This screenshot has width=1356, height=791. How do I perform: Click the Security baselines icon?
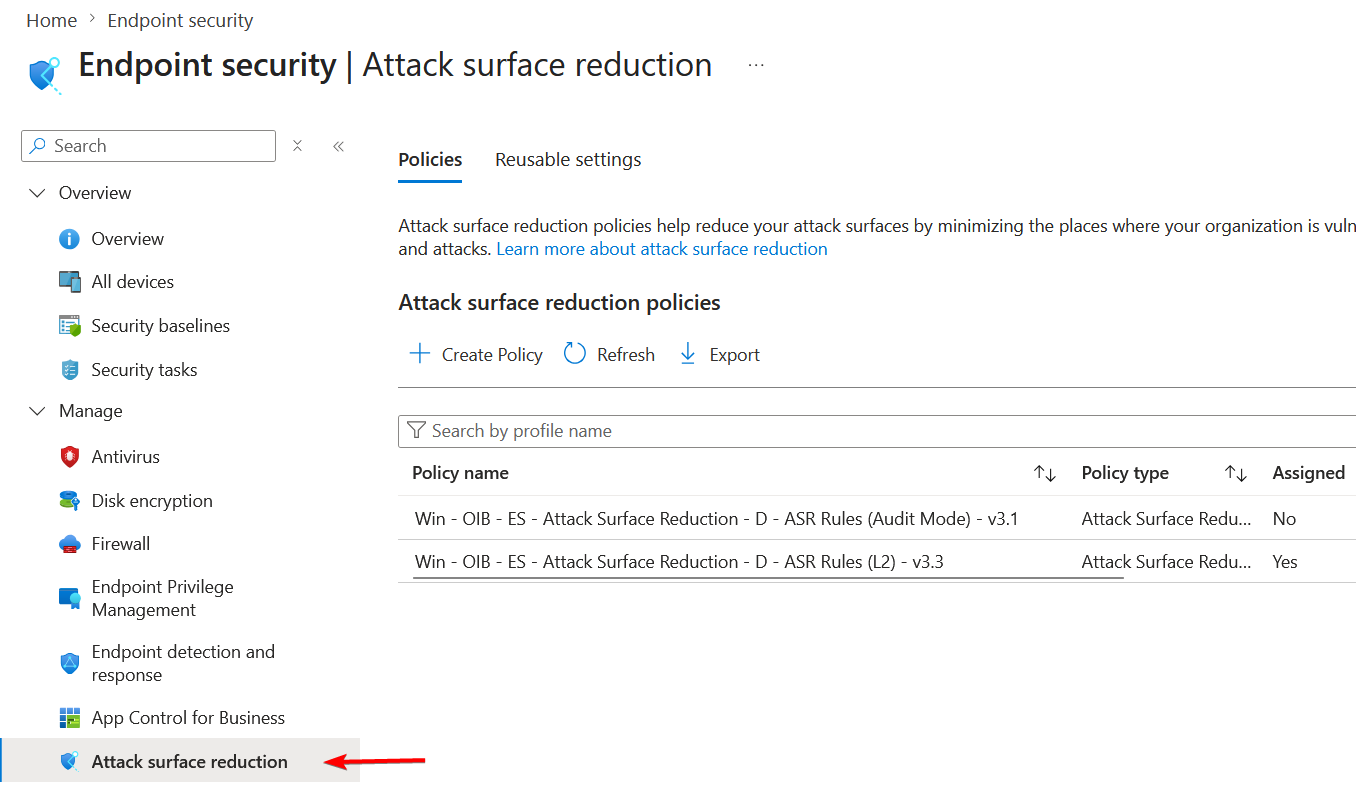pos(69,326)
